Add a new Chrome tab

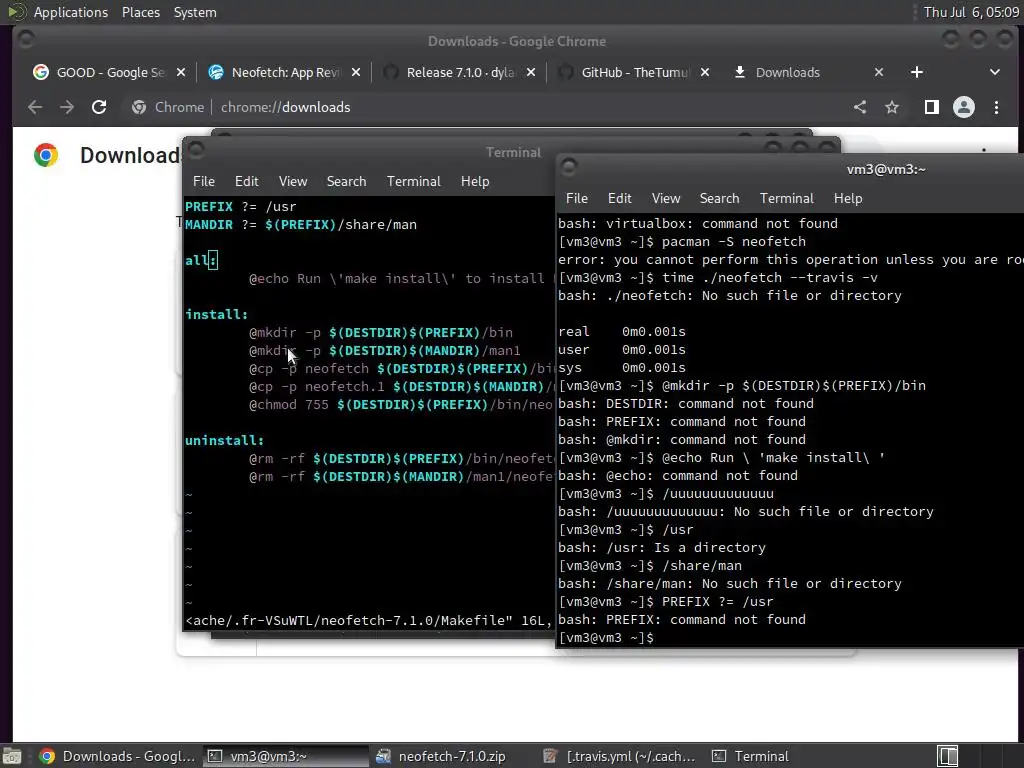[x=917, y=72]
